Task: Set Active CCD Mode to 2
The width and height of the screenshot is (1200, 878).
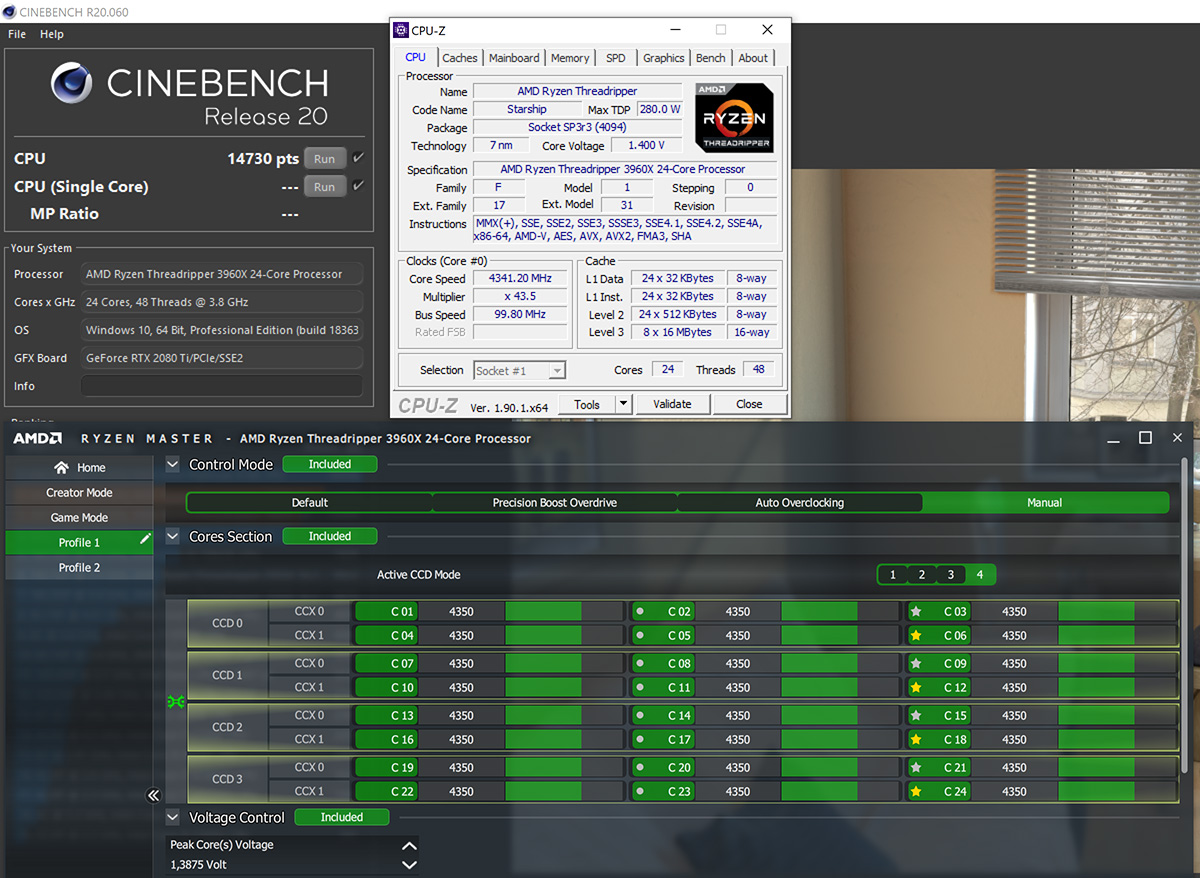Action: click(x=922, y=574)
